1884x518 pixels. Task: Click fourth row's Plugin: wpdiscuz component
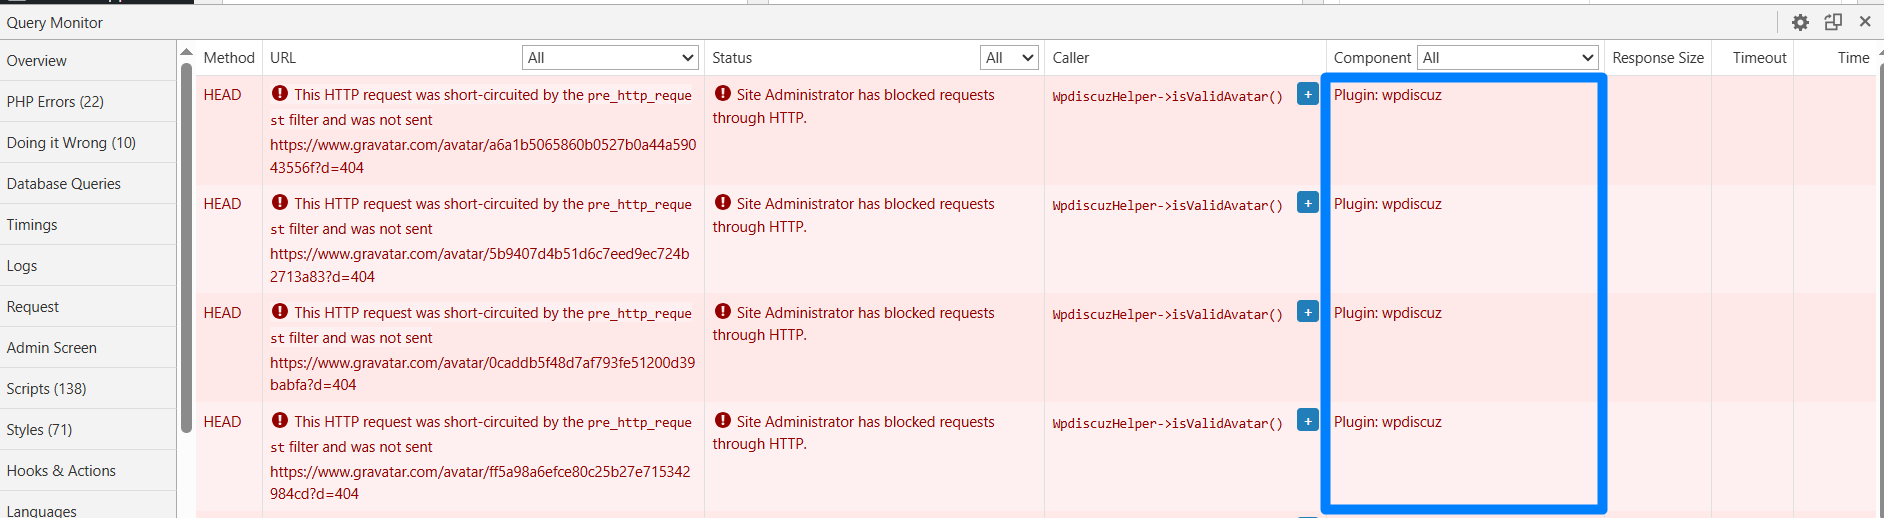point(1388,422)
